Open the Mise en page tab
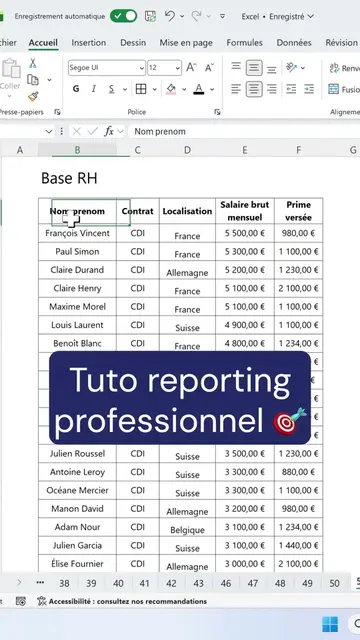This screenshot has width=360, height=640. (186, 42)
